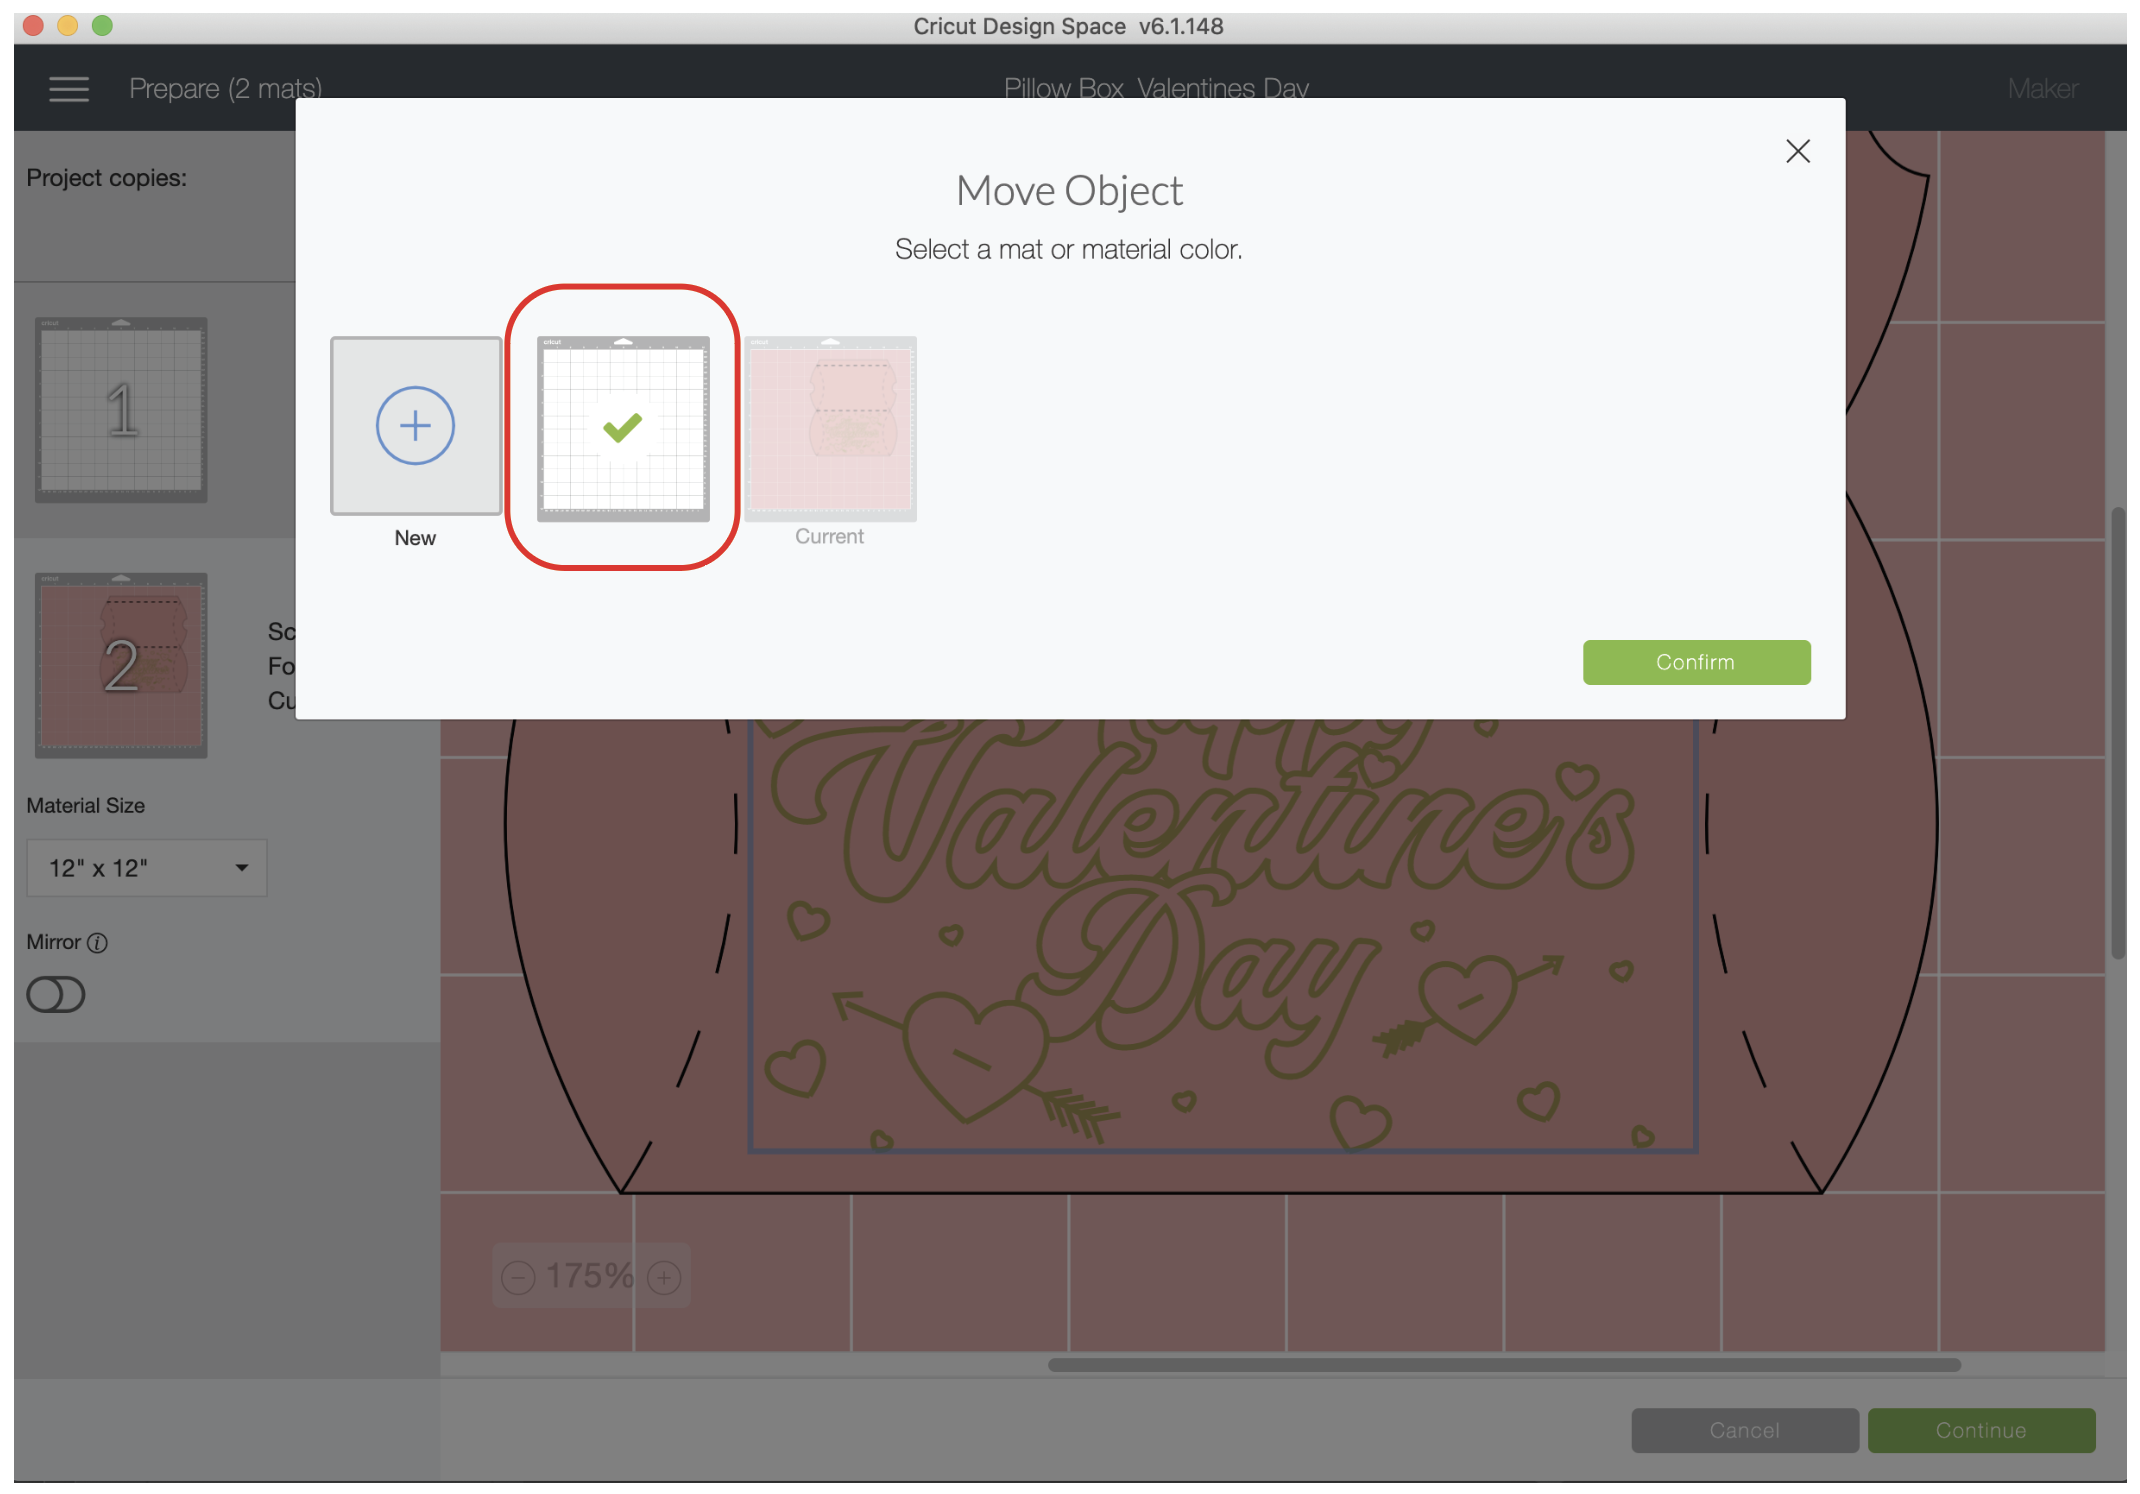
Task: Select the pink Current mat thumbnail
Action: coord(830,428)
